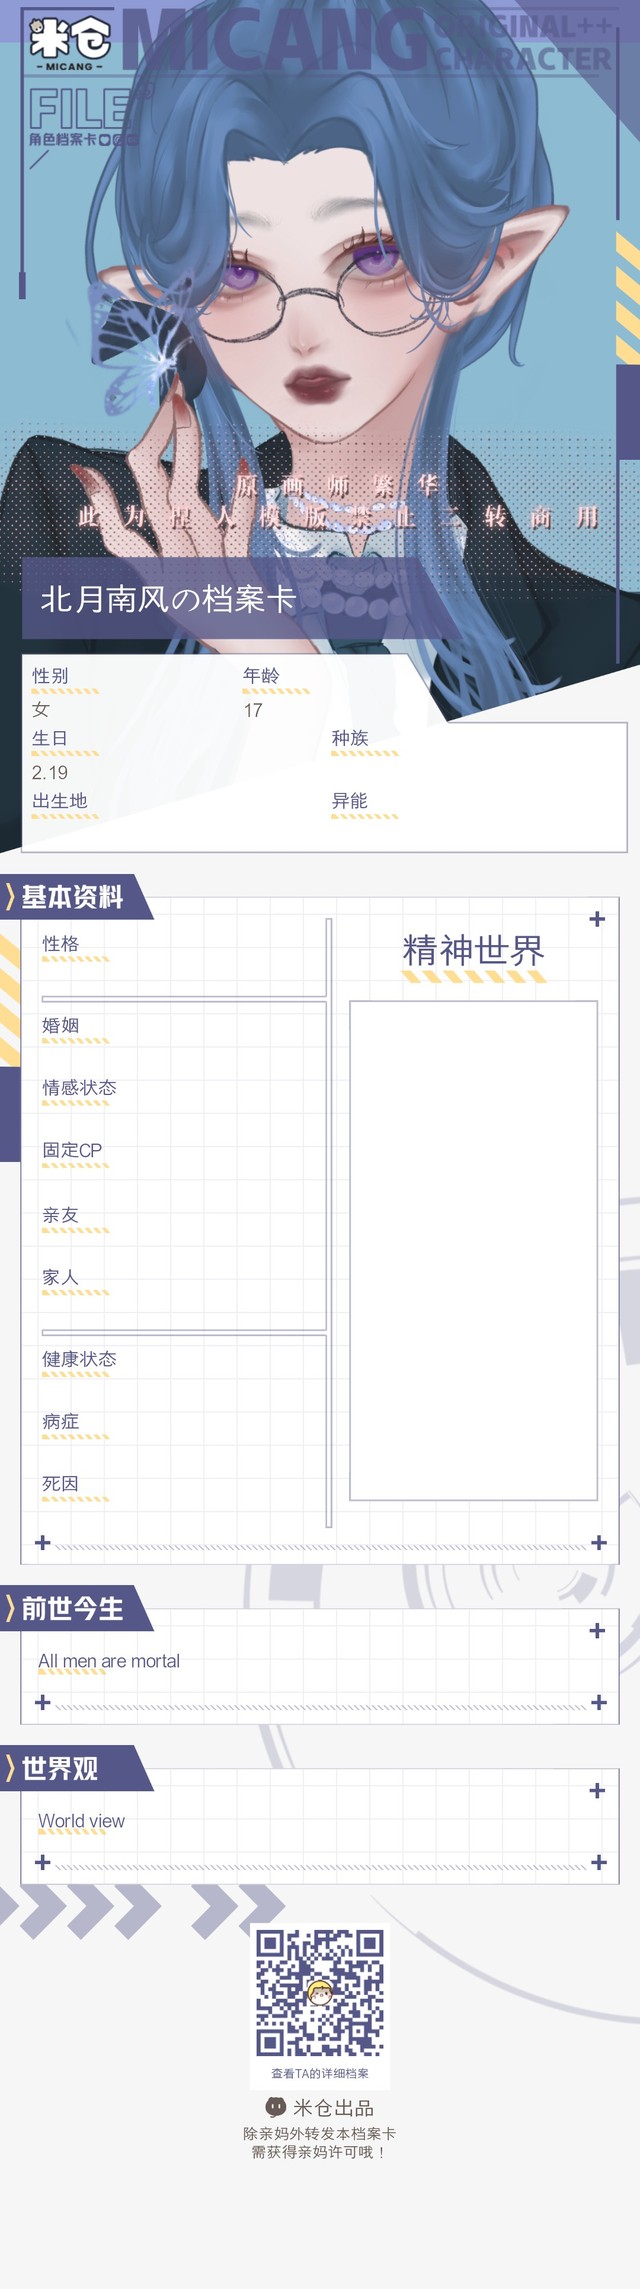The width and height of the screenshot is (640, 2289).
Task: Click the QR code for detailed profile
Action: 320,1991
